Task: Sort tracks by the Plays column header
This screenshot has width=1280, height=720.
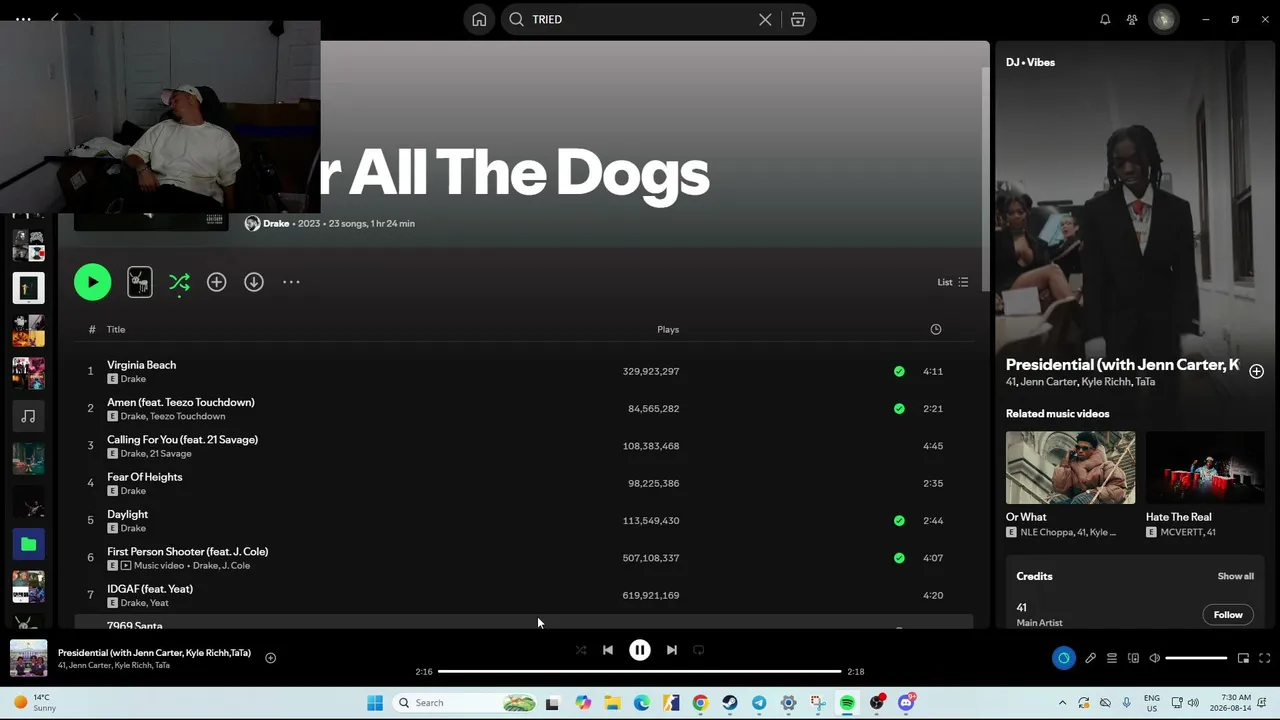Action: pos(668,329)
